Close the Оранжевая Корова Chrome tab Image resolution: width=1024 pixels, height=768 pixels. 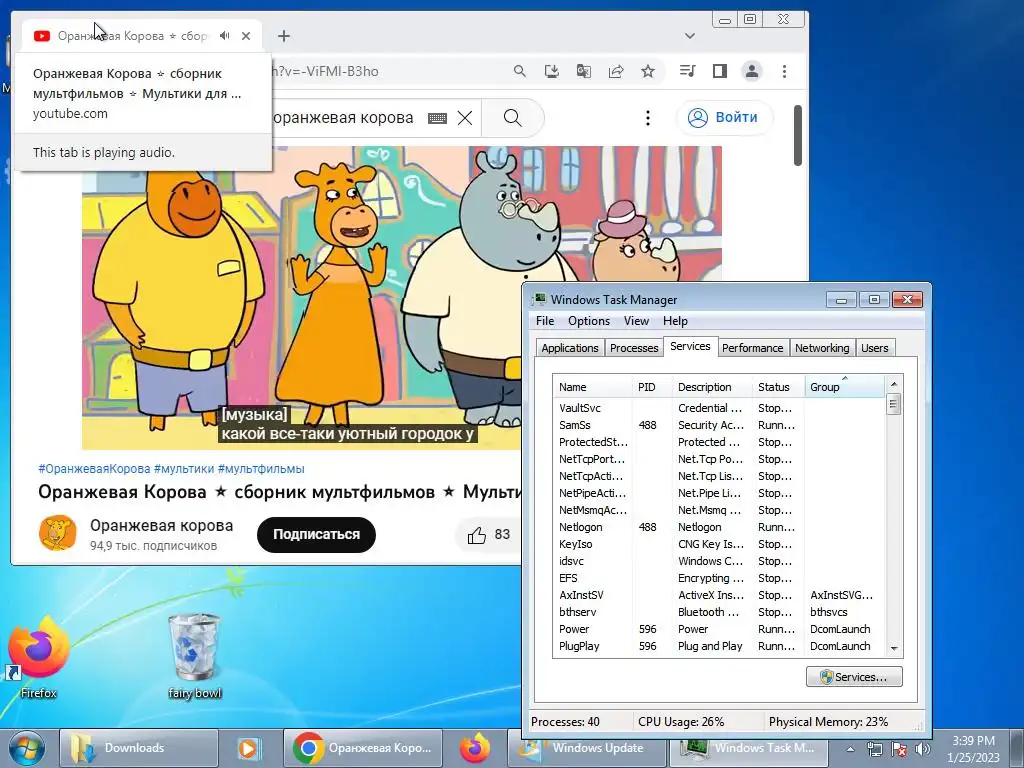point(246,36)
